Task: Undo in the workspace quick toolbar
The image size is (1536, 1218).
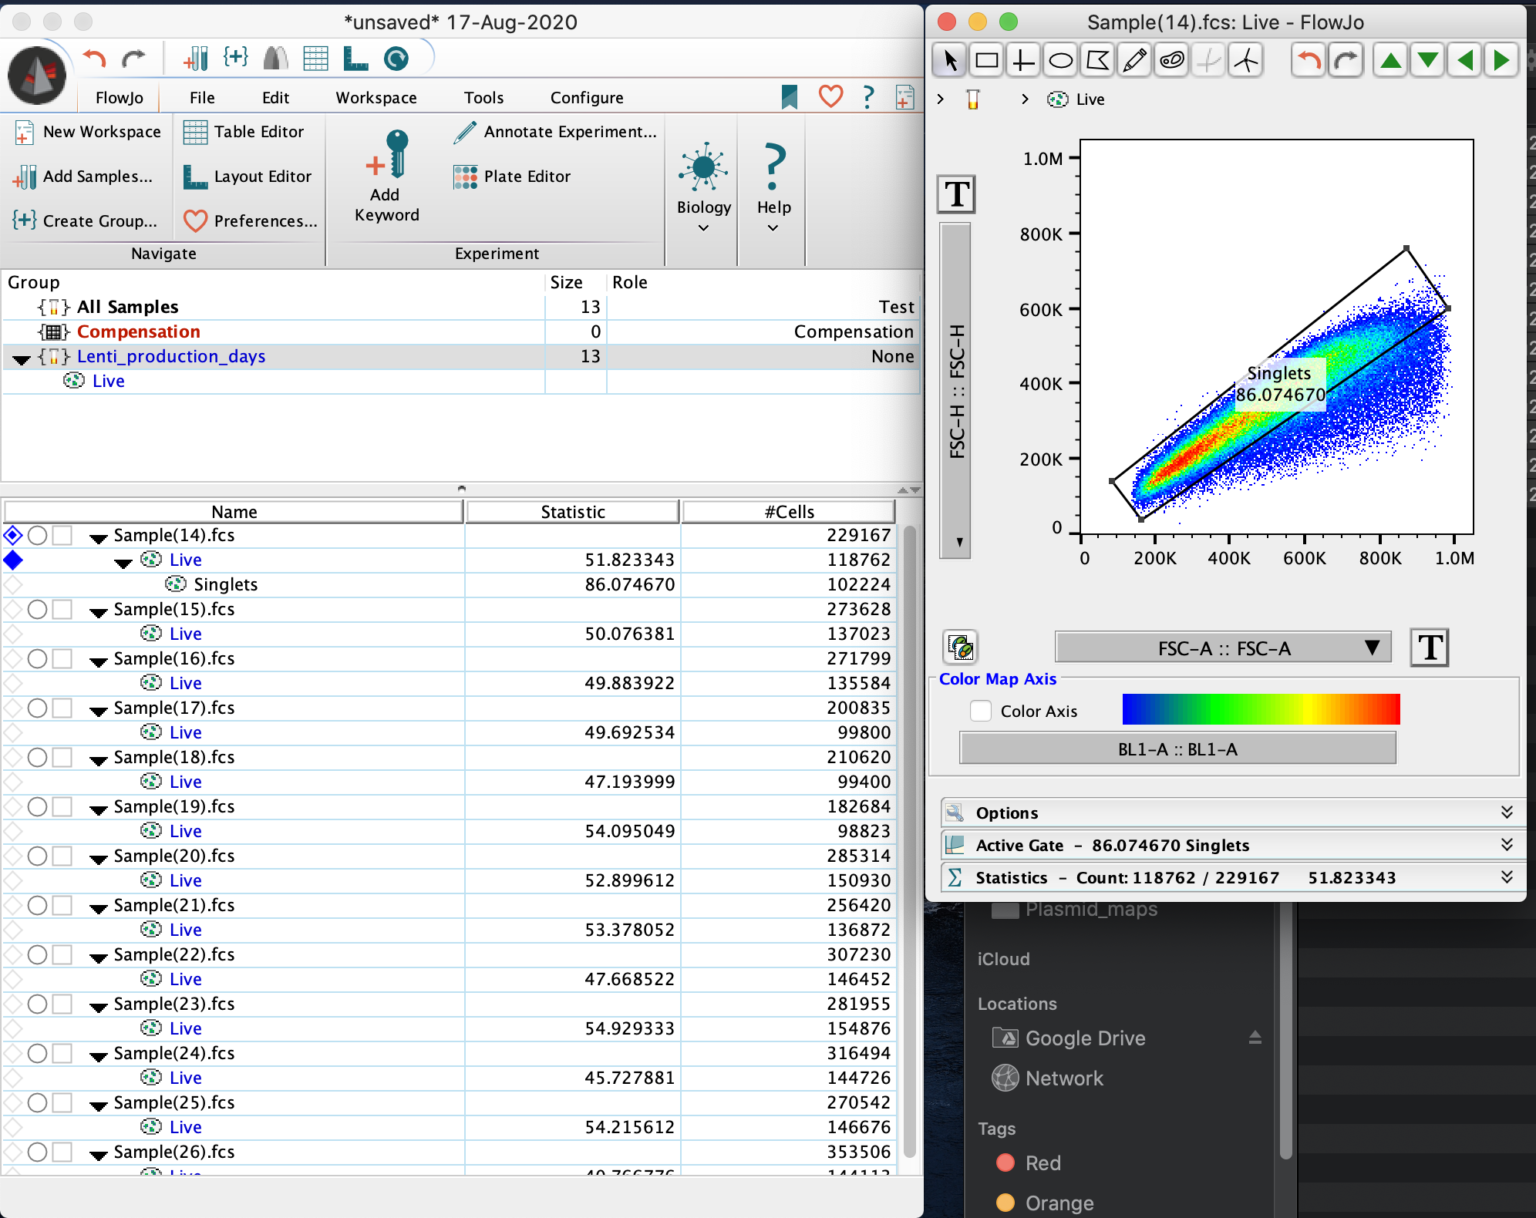Action: coord(94,59)
